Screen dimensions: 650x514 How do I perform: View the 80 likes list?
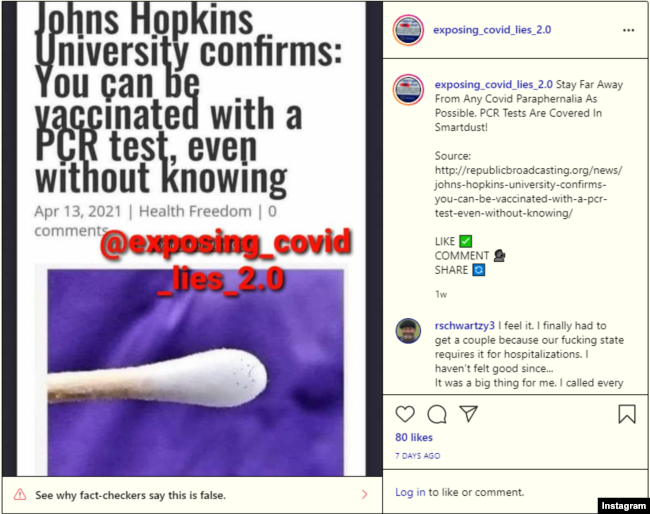(x=414, y=437)
